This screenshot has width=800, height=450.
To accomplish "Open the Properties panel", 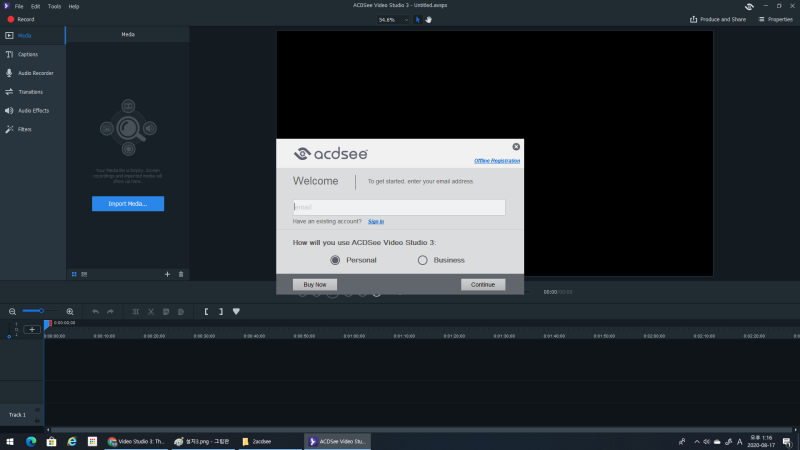I will point(776,19).
